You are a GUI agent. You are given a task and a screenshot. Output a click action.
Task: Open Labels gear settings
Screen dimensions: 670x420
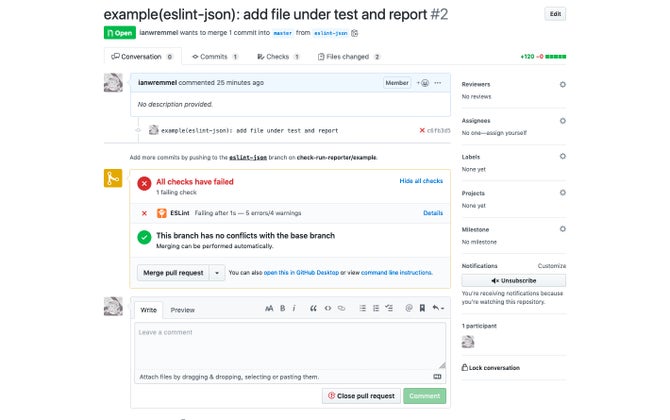(562, 156)
